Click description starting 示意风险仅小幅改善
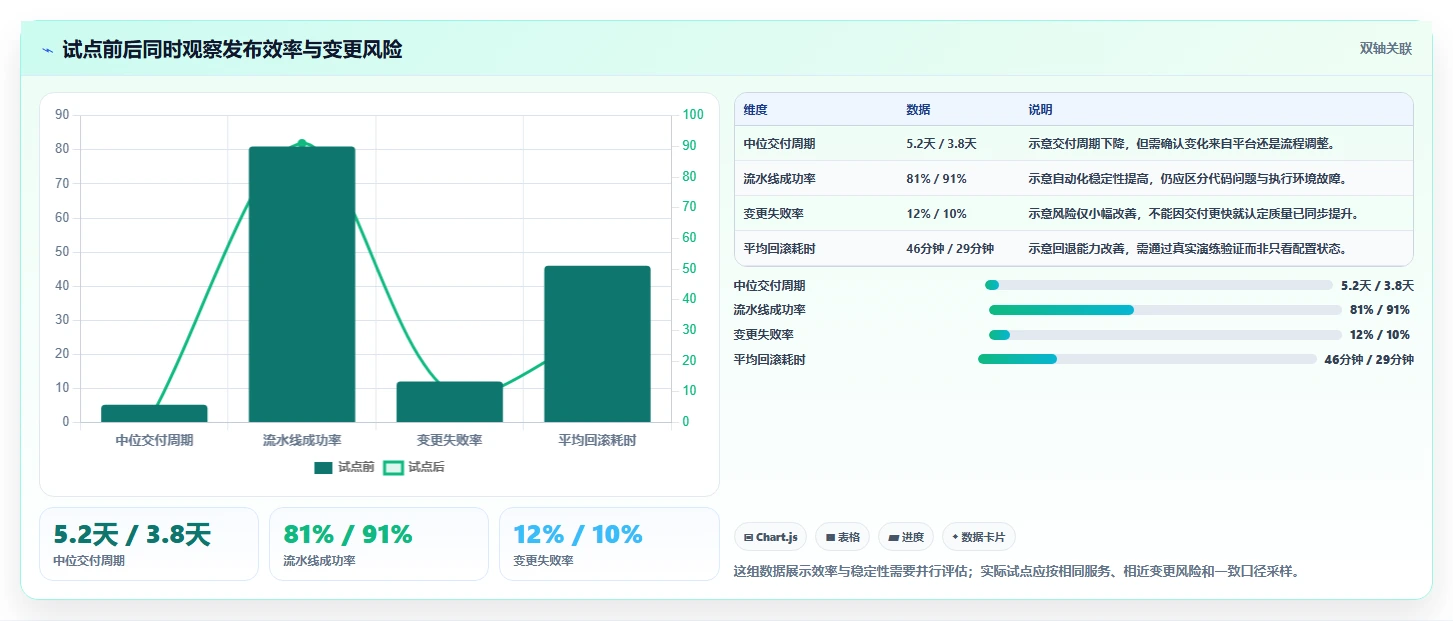Image resolution: width=1453 pixels, height=621 pixels. [1193, 214]
